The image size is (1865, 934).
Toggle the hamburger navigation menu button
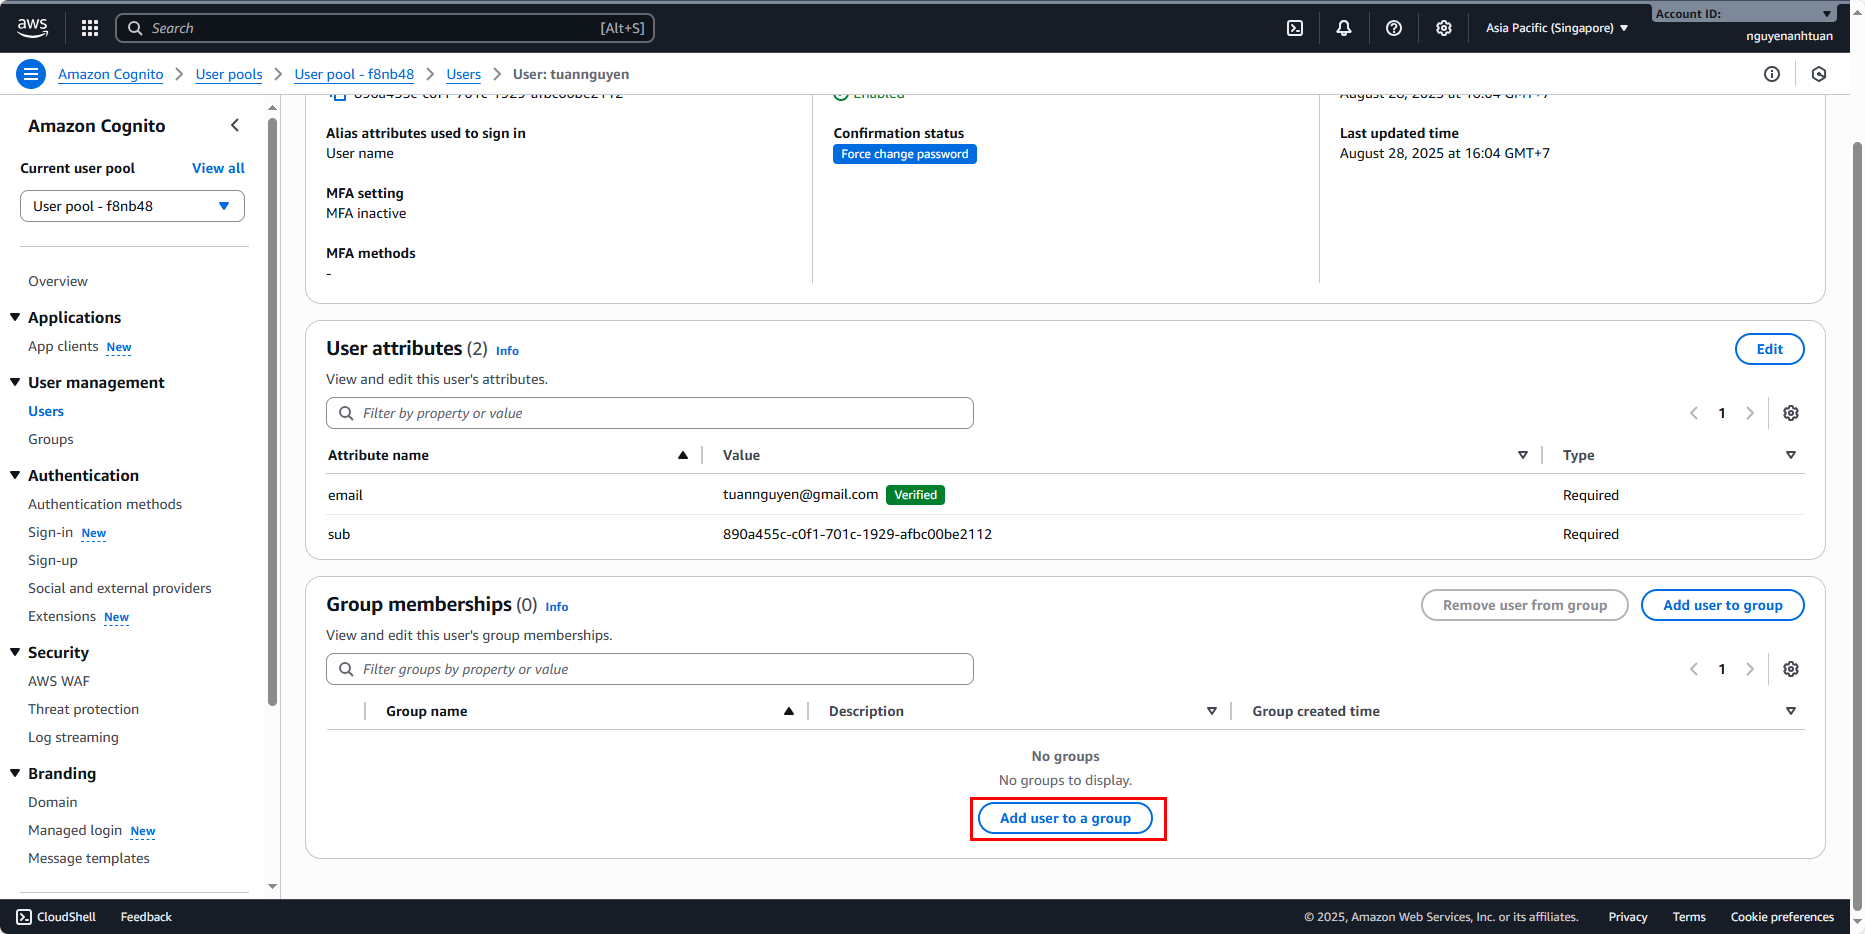(31, 74)
